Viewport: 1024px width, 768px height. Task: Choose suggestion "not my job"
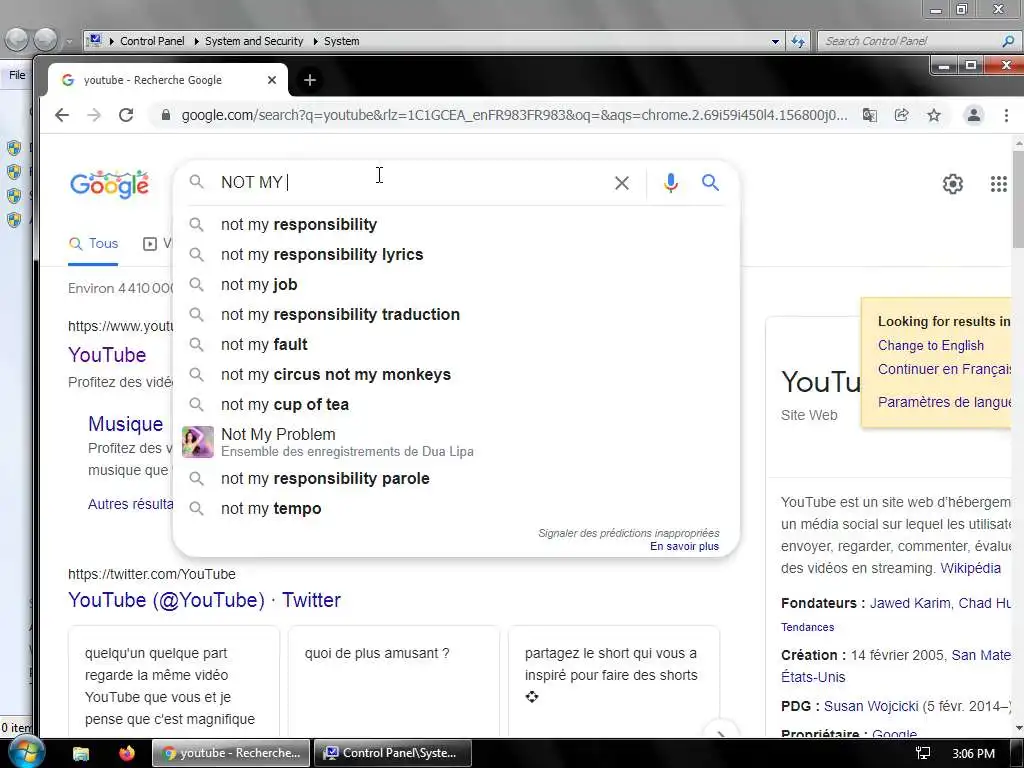click(456, 285)
